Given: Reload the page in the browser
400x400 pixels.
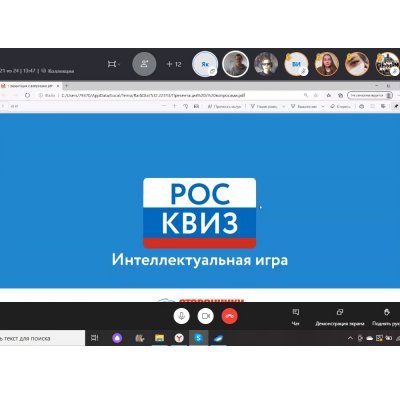Looking at the screenshot, I should point(27,95).
